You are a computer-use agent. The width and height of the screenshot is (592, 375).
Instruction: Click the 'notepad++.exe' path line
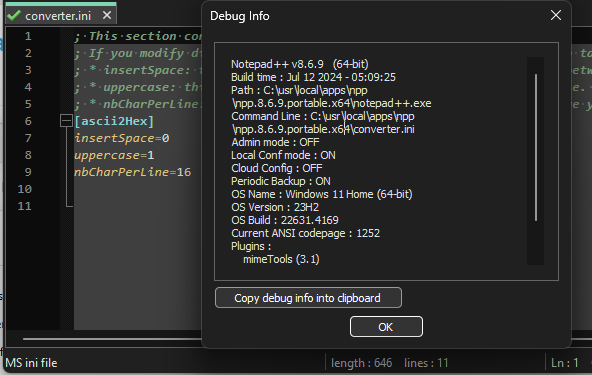tap(331, 103)
